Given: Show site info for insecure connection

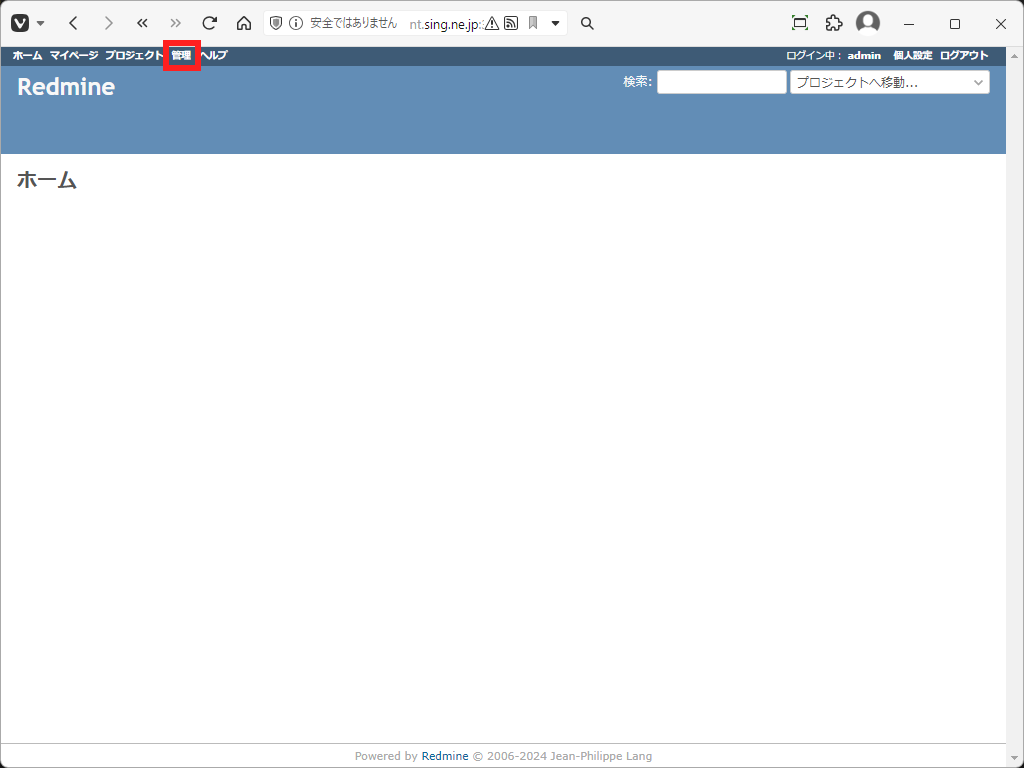Looking at the screenshot, I should point(296,24).
